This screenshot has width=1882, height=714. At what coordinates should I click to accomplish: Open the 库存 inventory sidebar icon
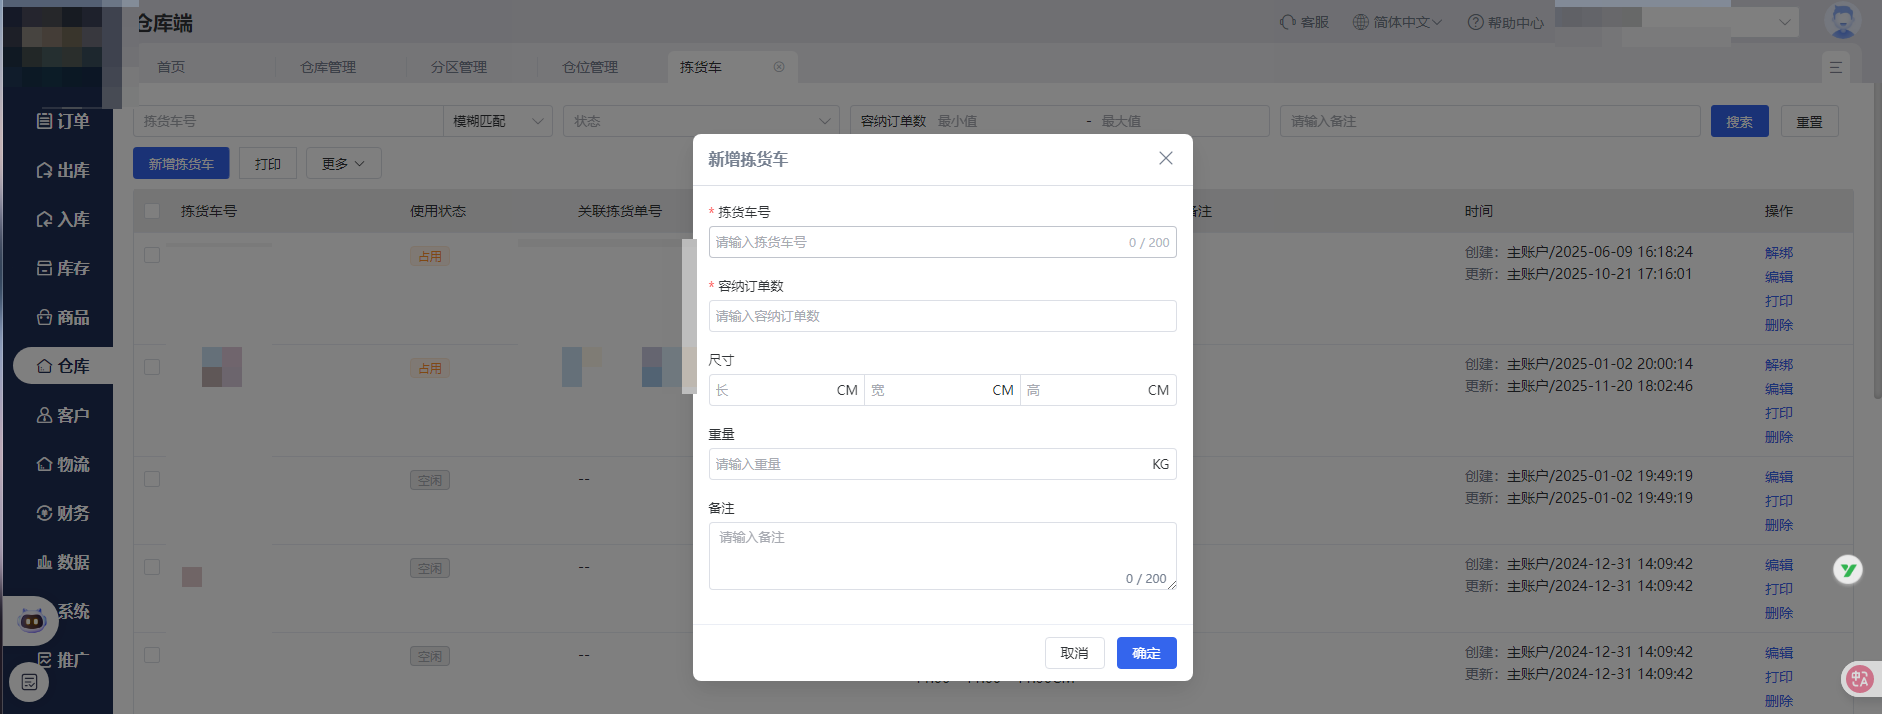pos(45,268)
